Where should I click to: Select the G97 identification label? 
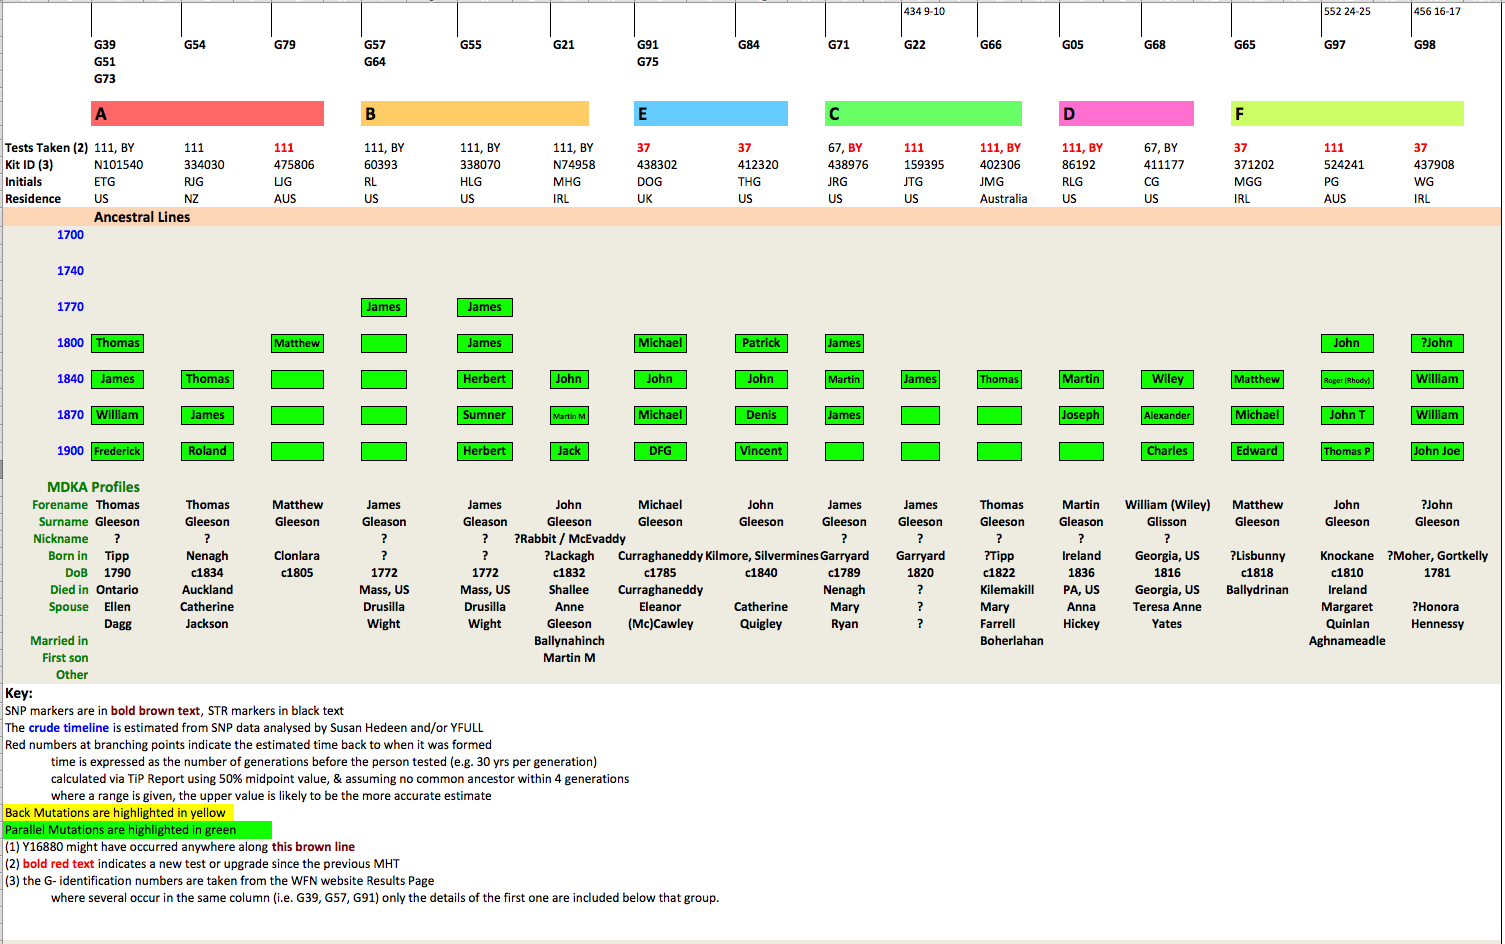click(x=1334, y=45)
